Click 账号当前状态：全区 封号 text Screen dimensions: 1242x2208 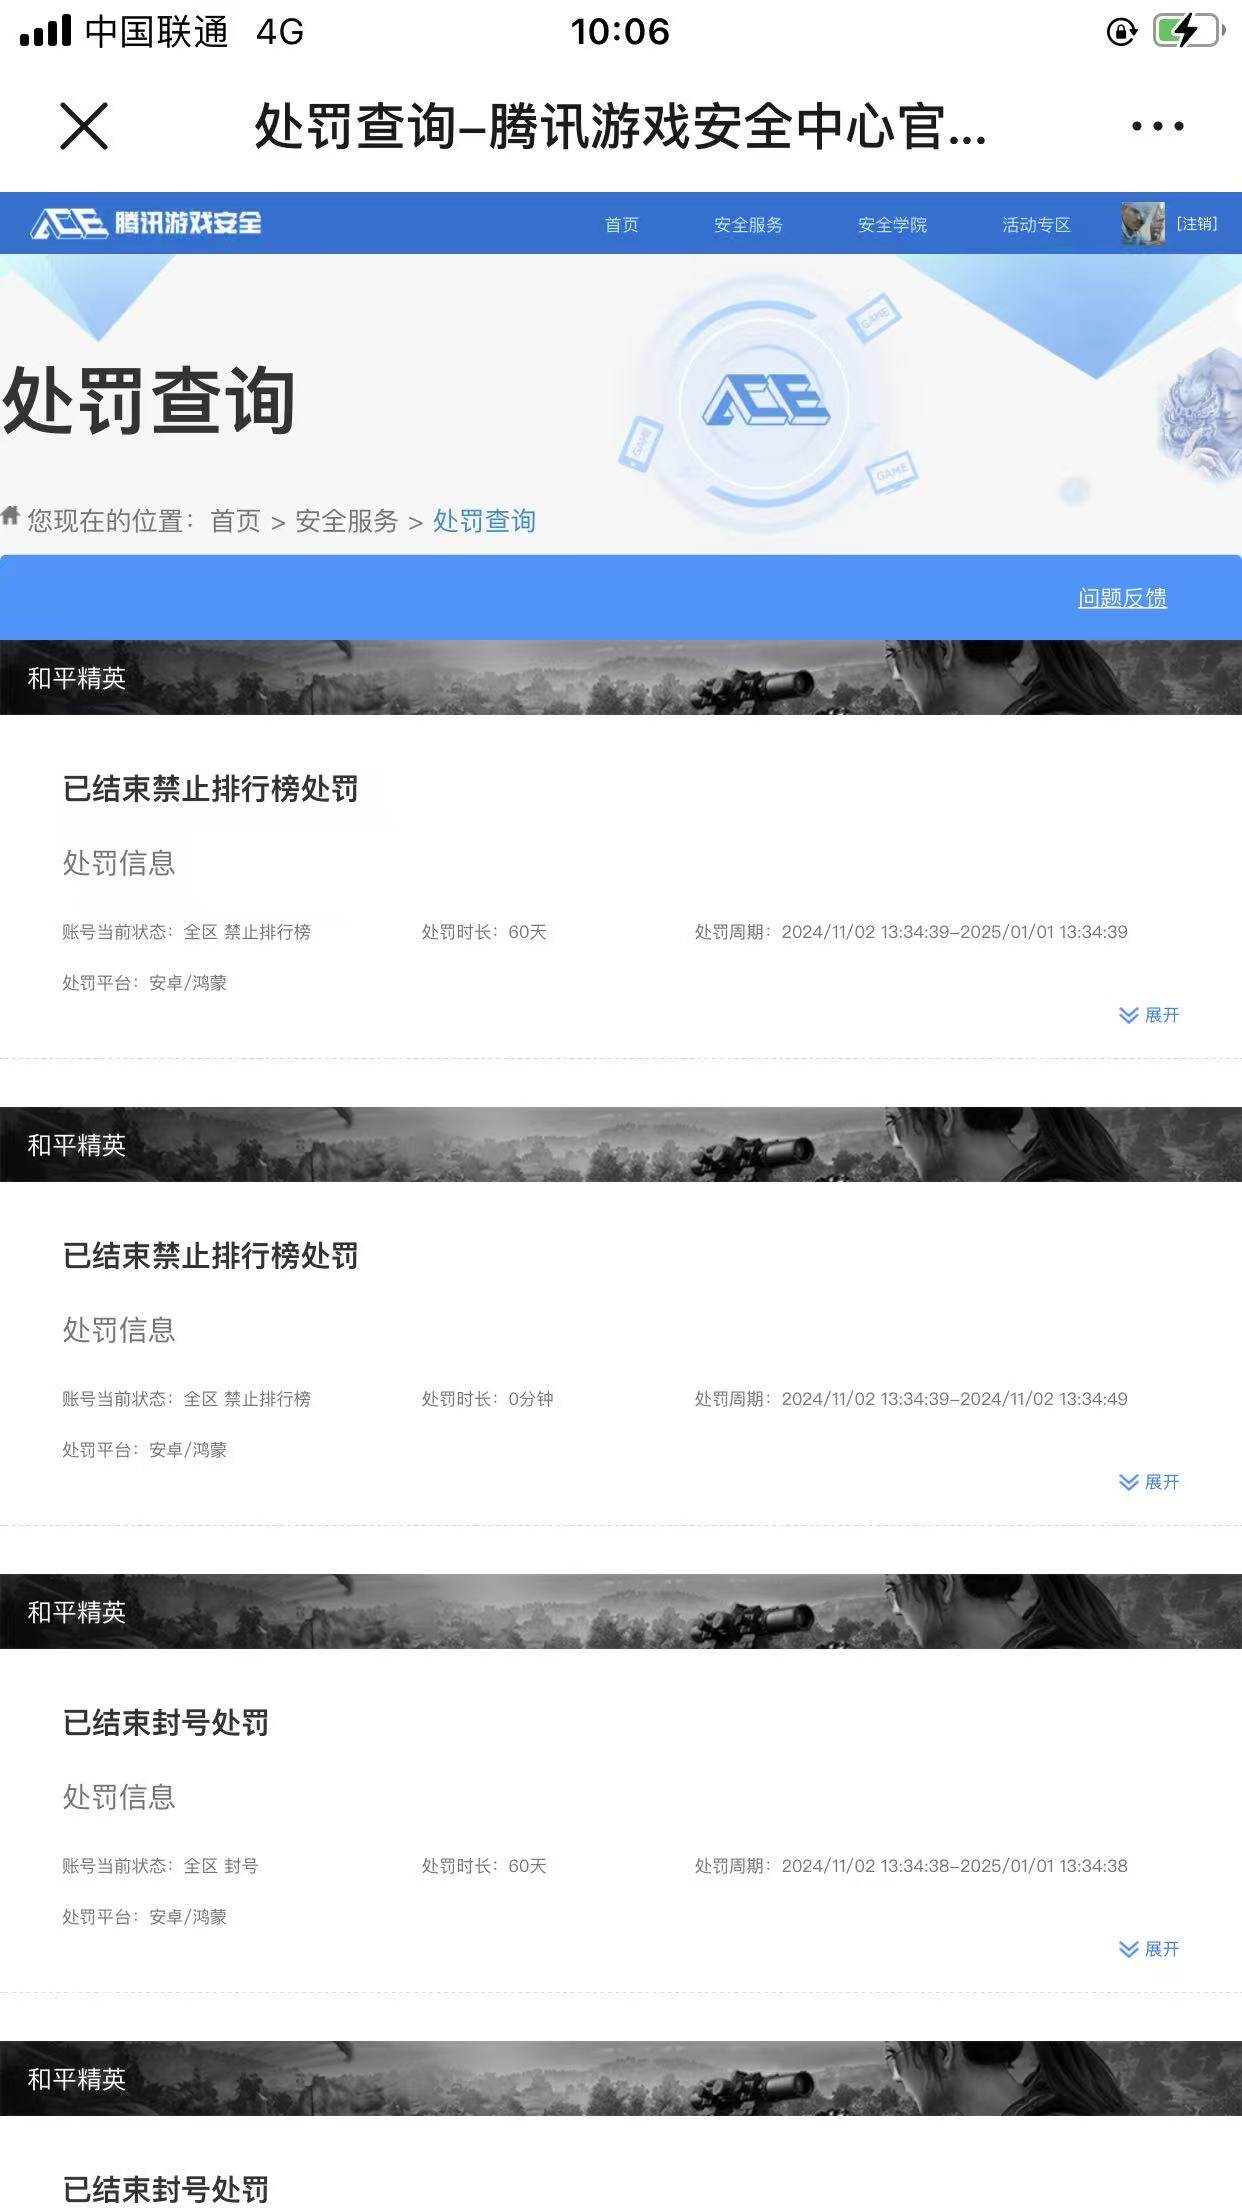[160, 1866]
